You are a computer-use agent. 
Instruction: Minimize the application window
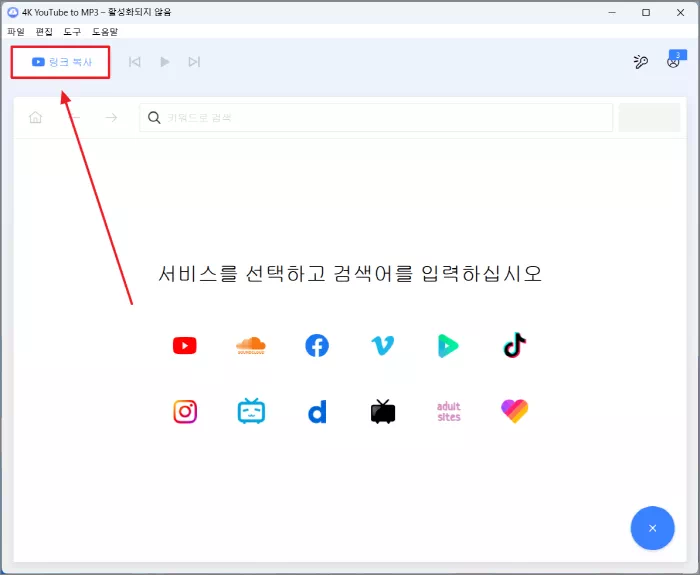[x=612, y=12]
